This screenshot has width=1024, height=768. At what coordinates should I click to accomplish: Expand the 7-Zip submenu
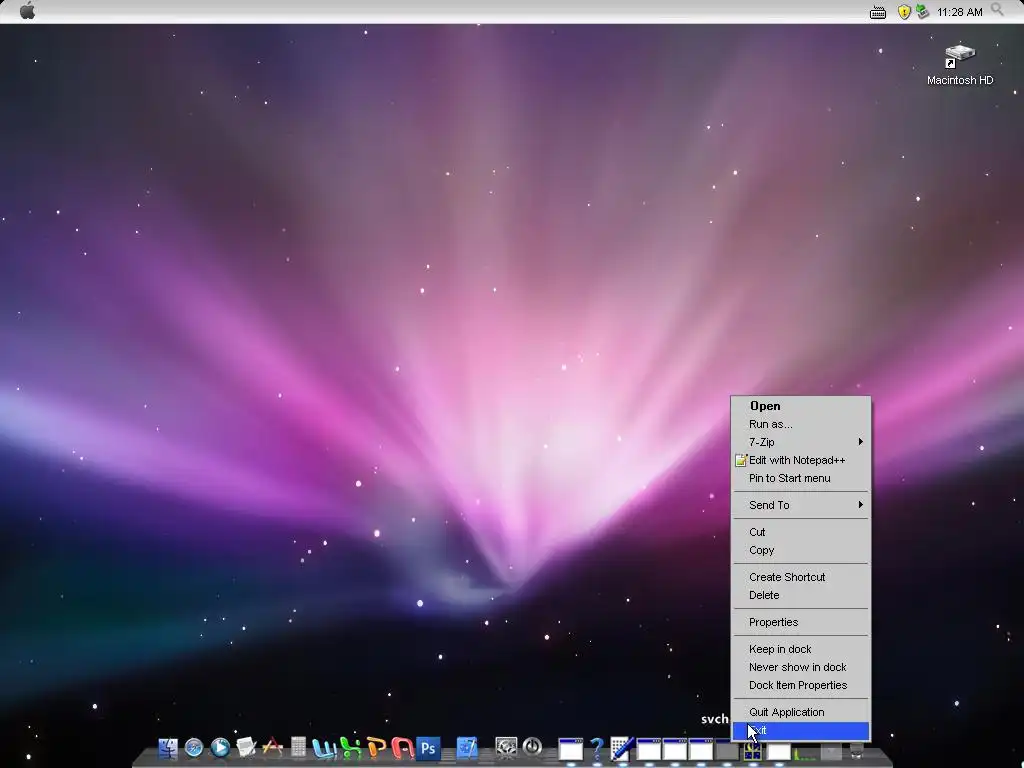801,442
